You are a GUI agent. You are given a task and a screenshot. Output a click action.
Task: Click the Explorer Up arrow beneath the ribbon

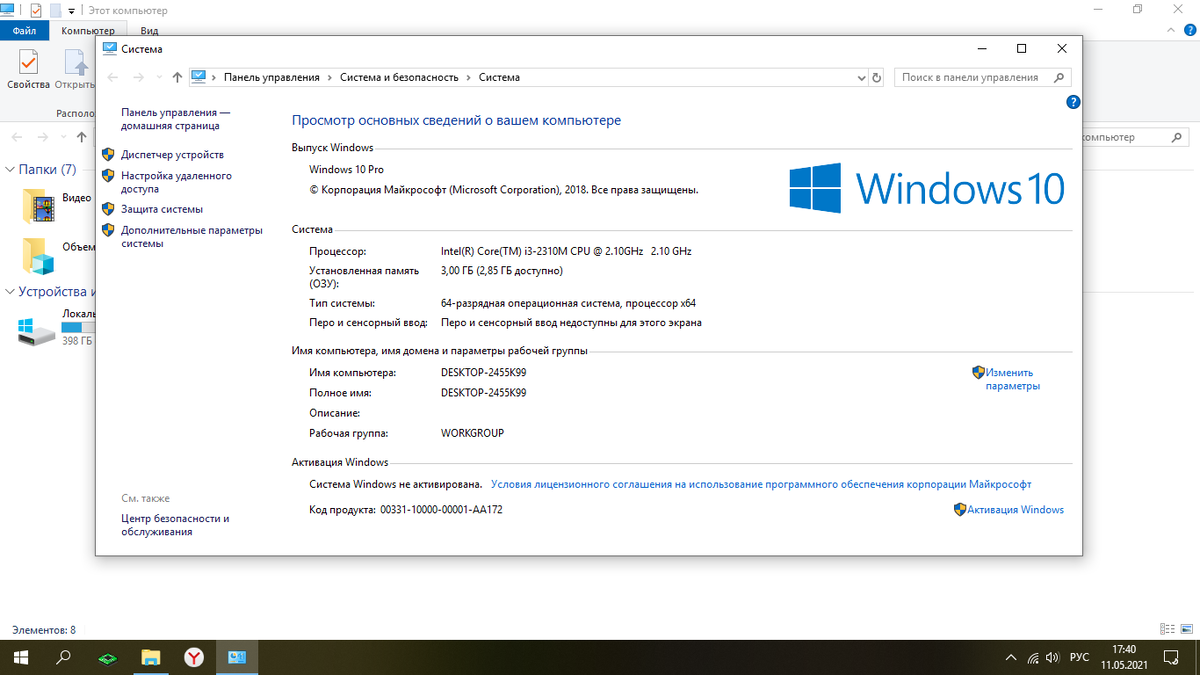(x=80, y=137)
